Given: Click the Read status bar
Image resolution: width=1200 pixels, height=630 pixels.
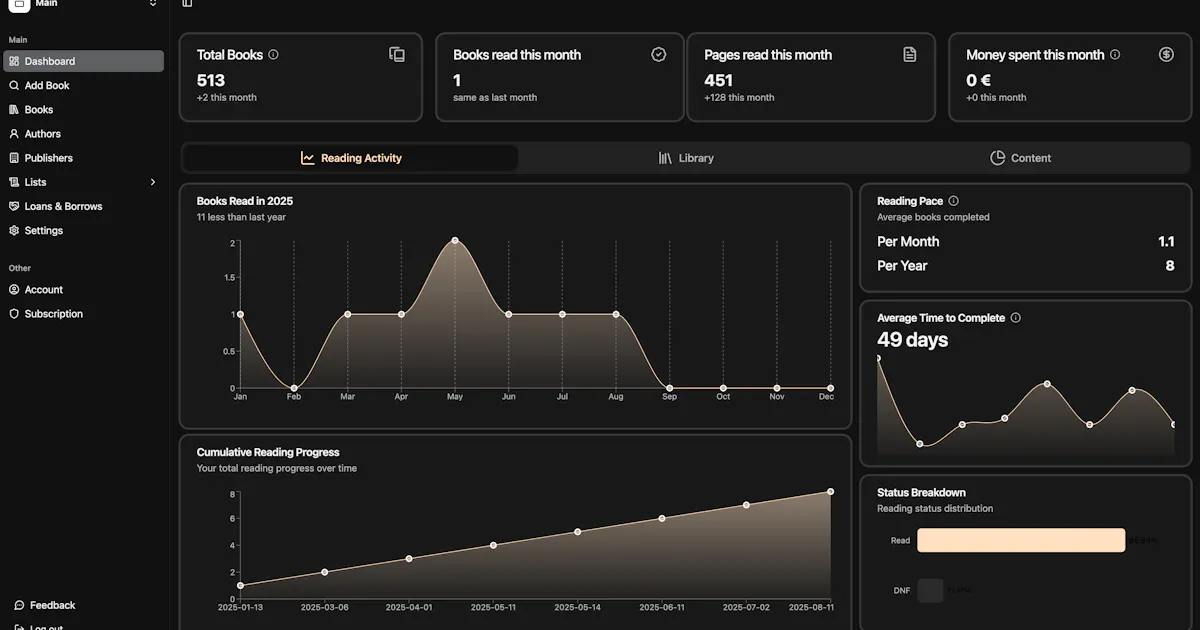Looking at the screenshot, I should (1021, 540).
